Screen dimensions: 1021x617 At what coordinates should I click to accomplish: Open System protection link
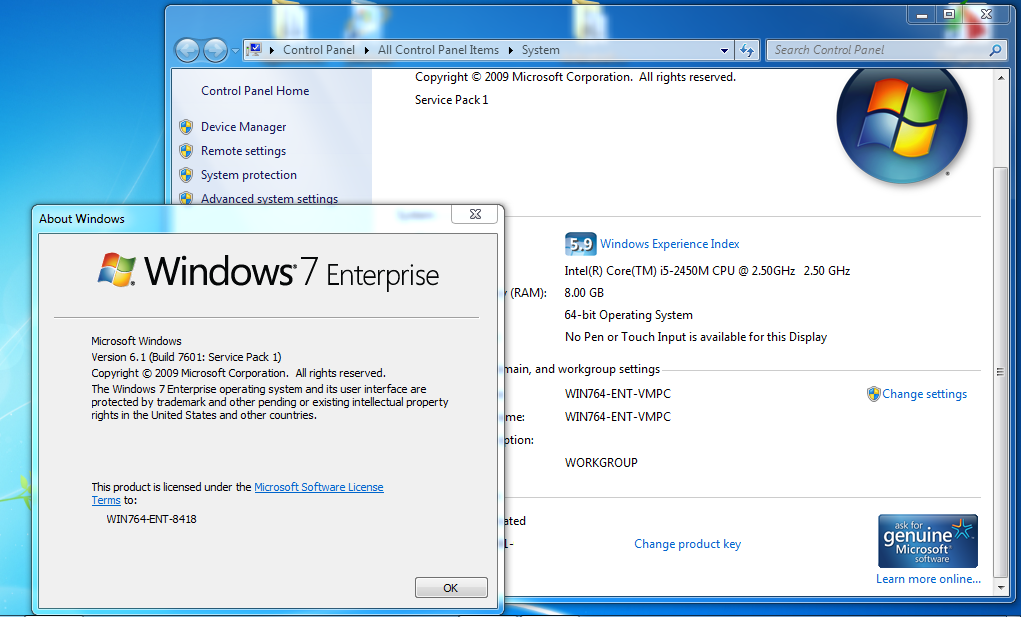pos(249,175)
